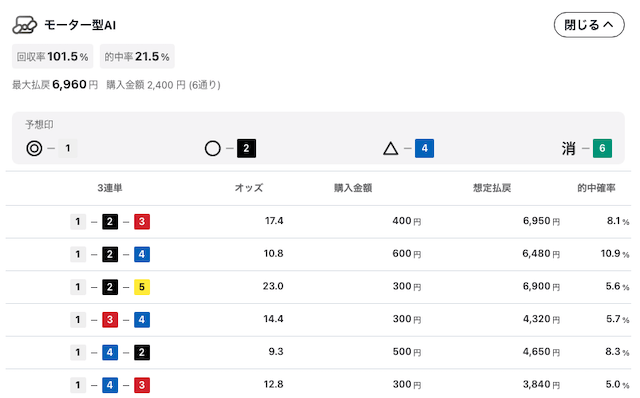Click the 600円 purchase amount
640x398 pixels.
coord(407,253)
